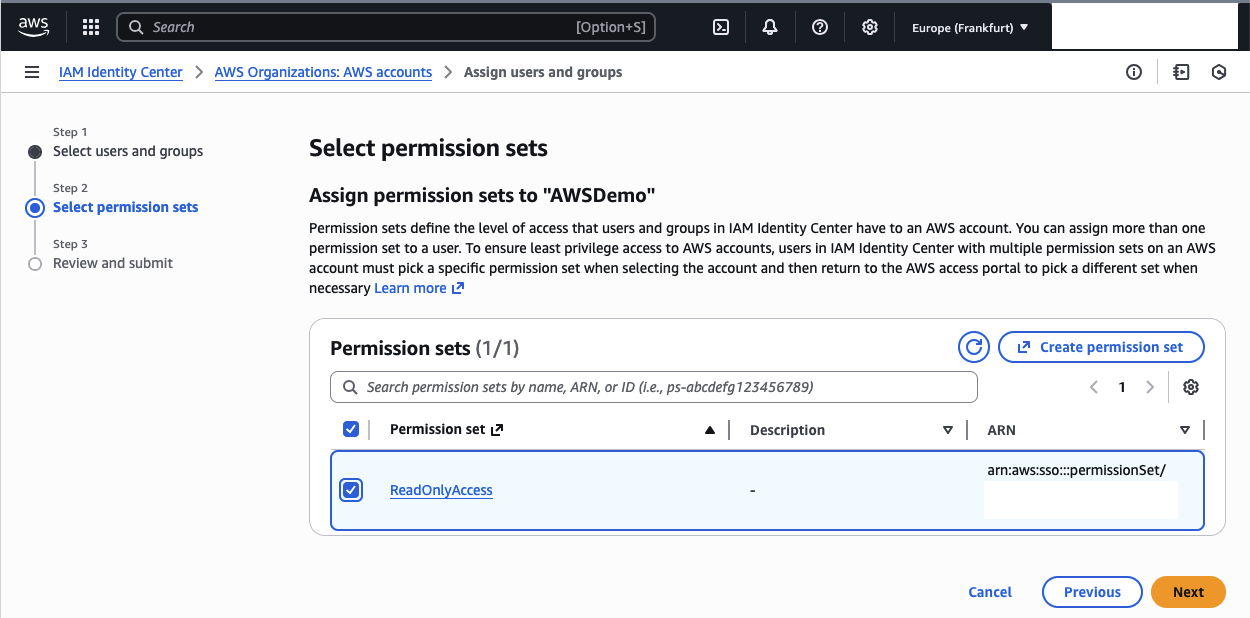Click the Next button
This screenshot has width=1250, height=618.
tap(1188, 591)
